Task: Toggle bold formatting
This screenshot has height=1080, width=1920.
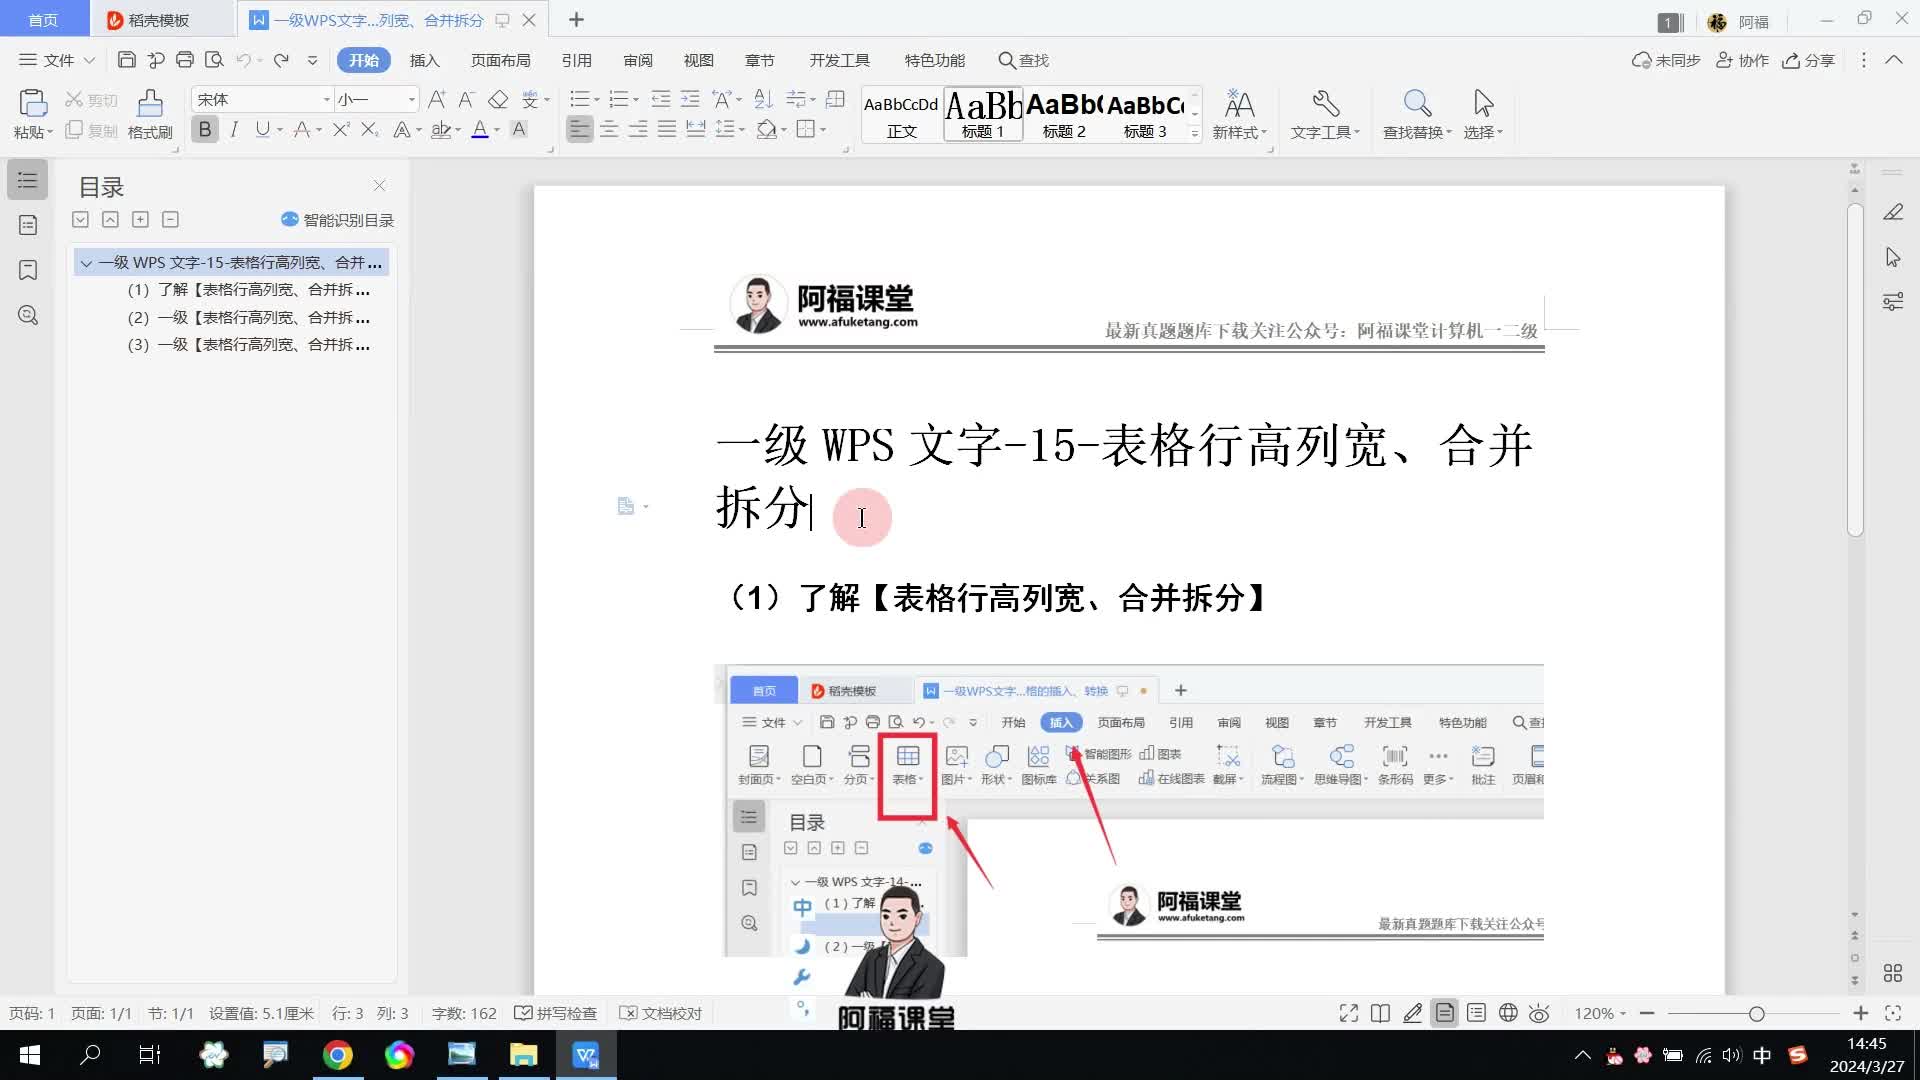Action: point(205,129)
